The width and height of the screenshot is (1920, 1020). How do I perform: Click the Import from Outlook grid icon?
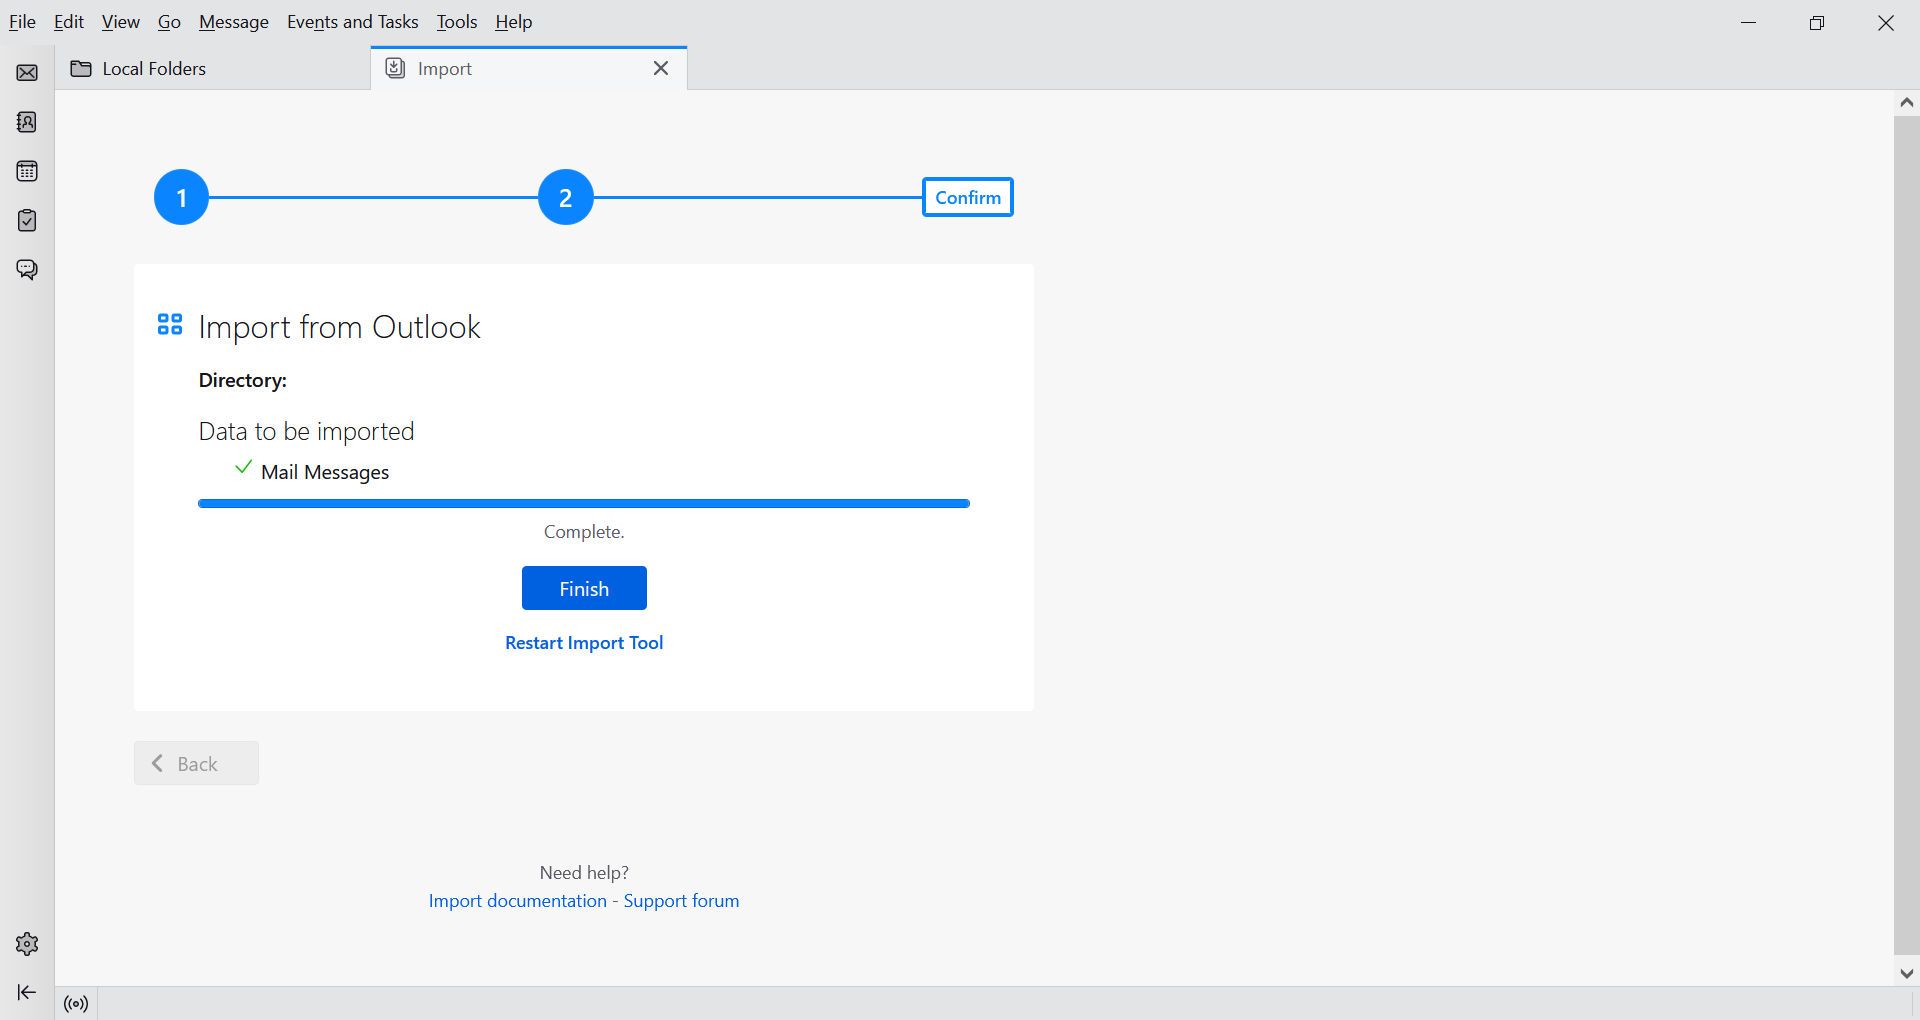point(170,324)
